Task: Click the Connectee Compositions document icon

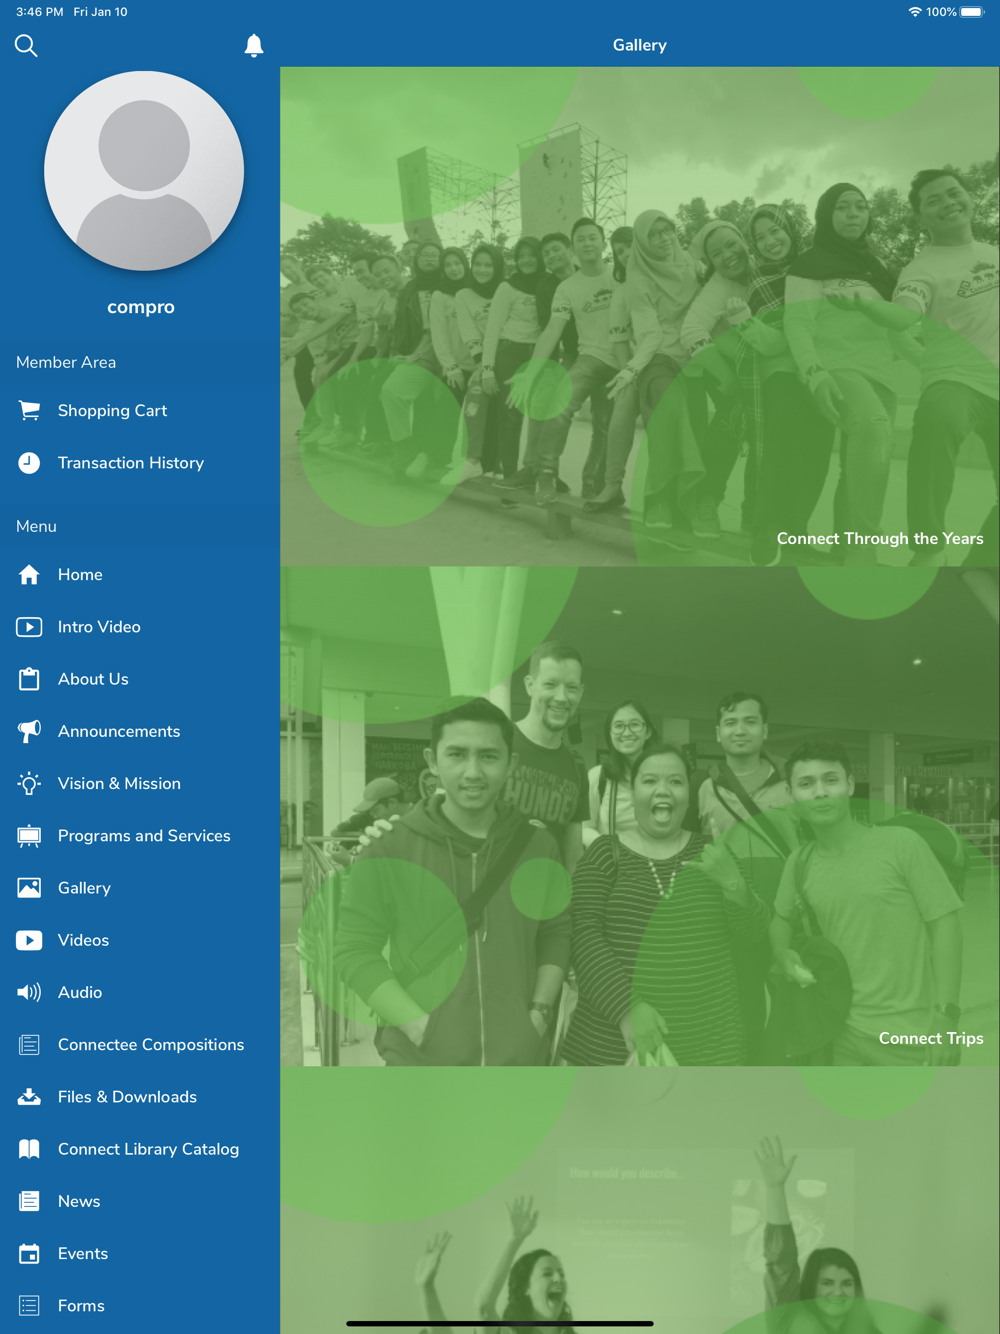Action: 29,1045
